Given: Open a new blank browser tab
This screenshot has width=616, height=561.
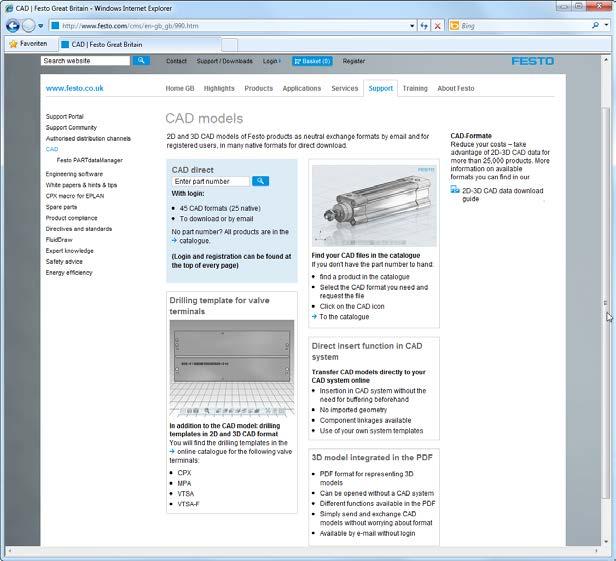Looking at the screenshot, I should click(x=229, y=45).
